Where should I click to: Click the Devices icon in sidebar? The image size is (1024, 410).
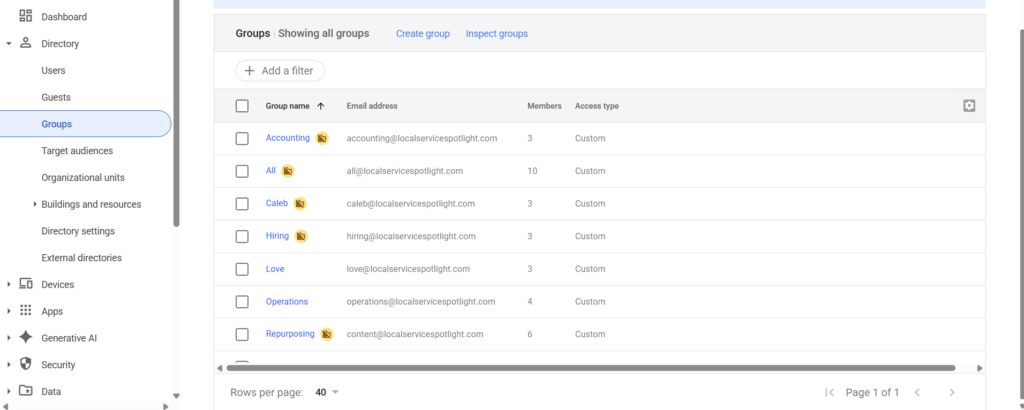point(25,284)
